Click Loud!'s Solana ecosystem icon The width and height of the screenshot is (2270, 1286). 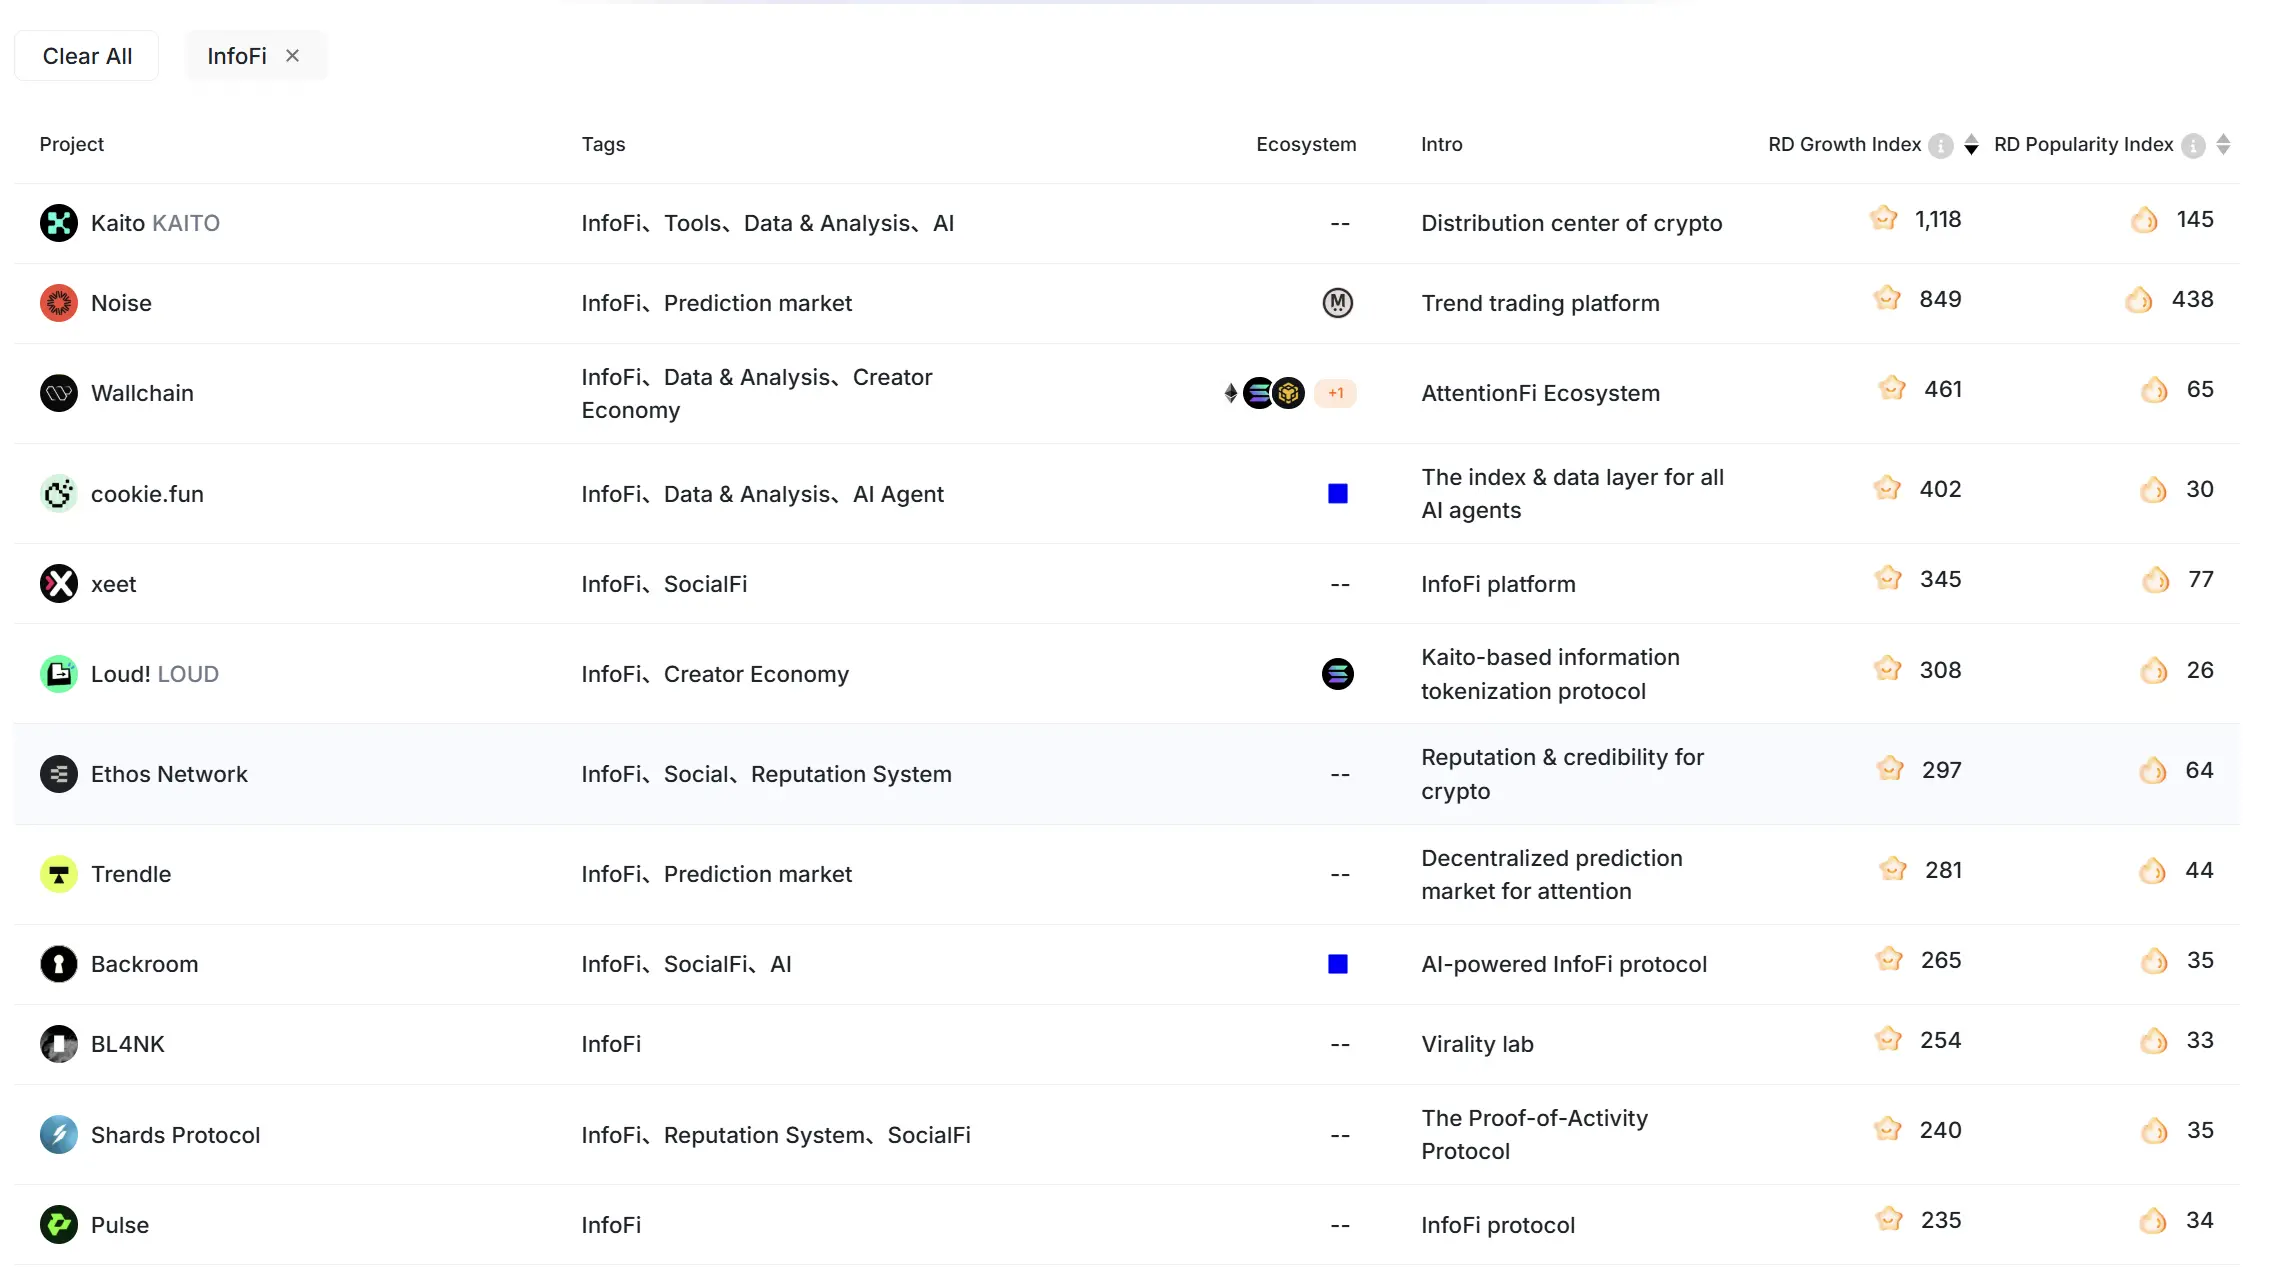(1337, 674)
